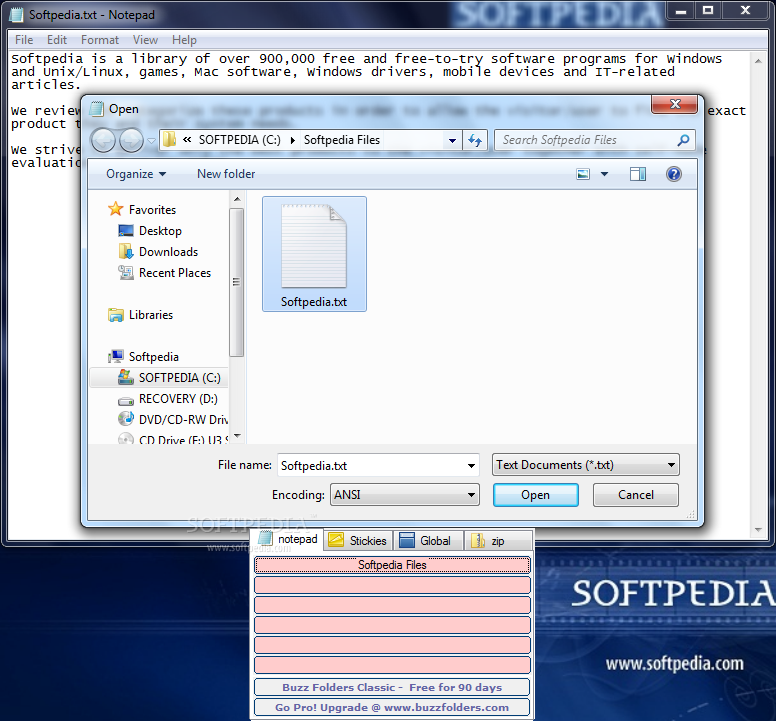
Task: Click the Downloads folder icon
Action: (126, 251)
